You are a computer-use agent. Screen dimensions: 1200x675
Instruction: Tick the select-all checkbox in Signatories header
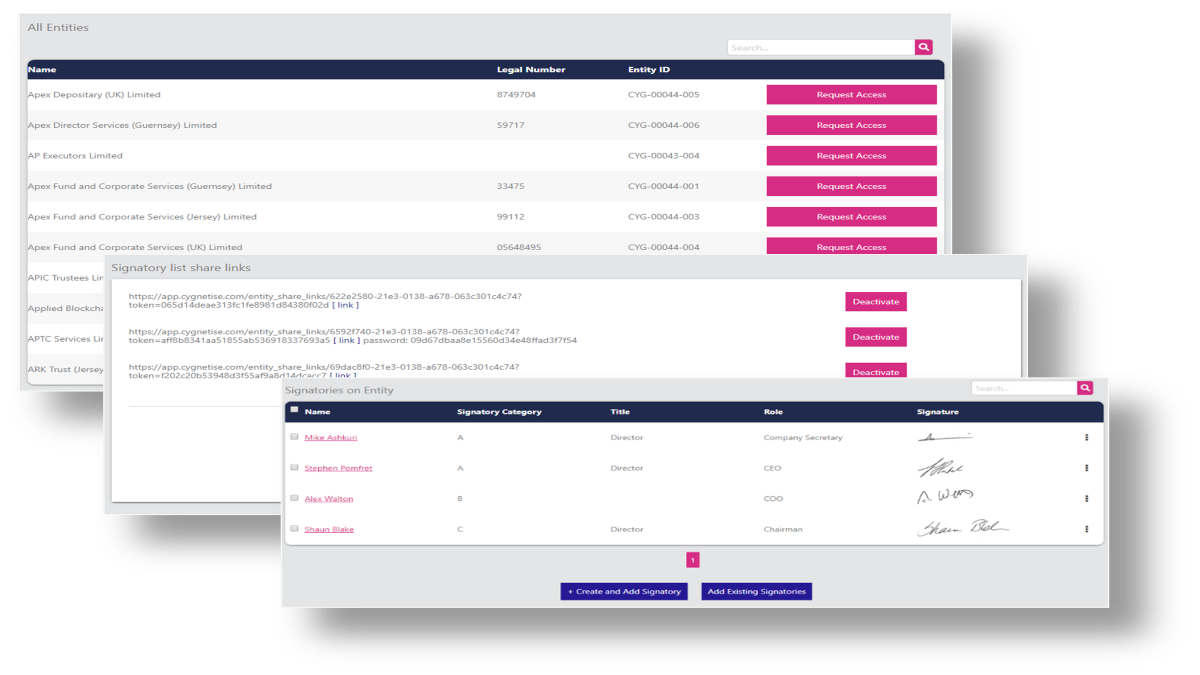[294, 410]
